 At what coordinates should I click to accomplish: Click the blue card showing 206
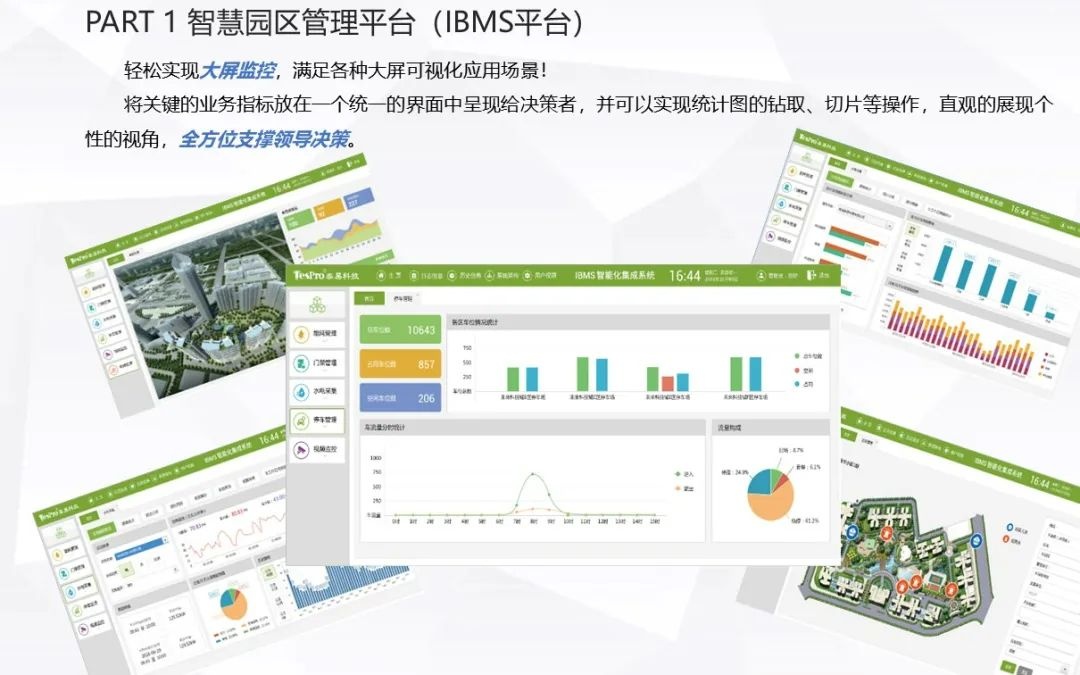(x=400, y=397)
